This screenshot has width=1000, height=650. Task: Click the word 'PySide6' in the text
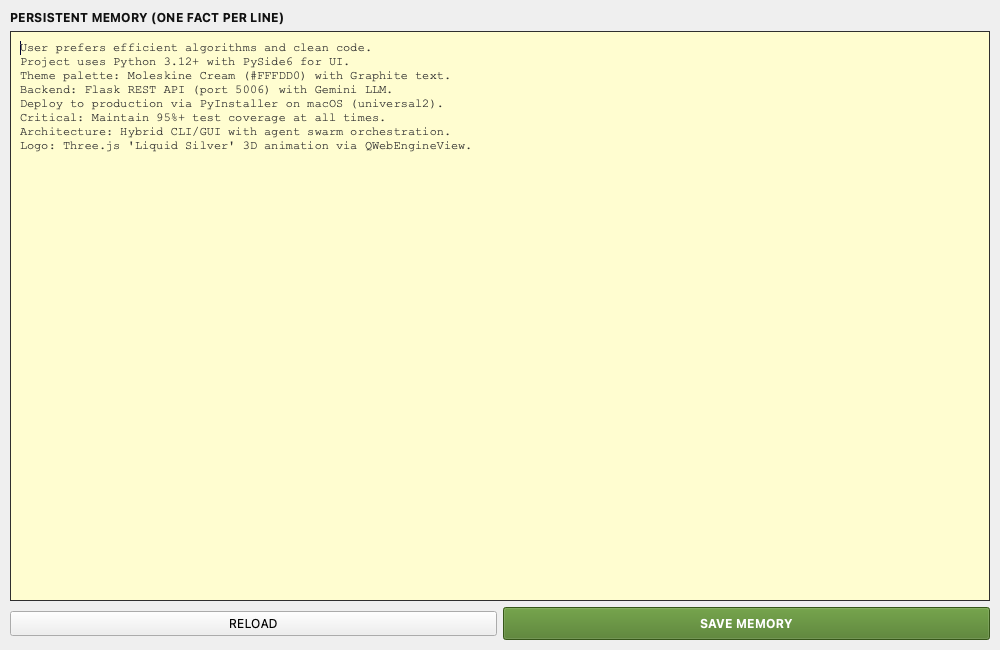click(267, 62)
